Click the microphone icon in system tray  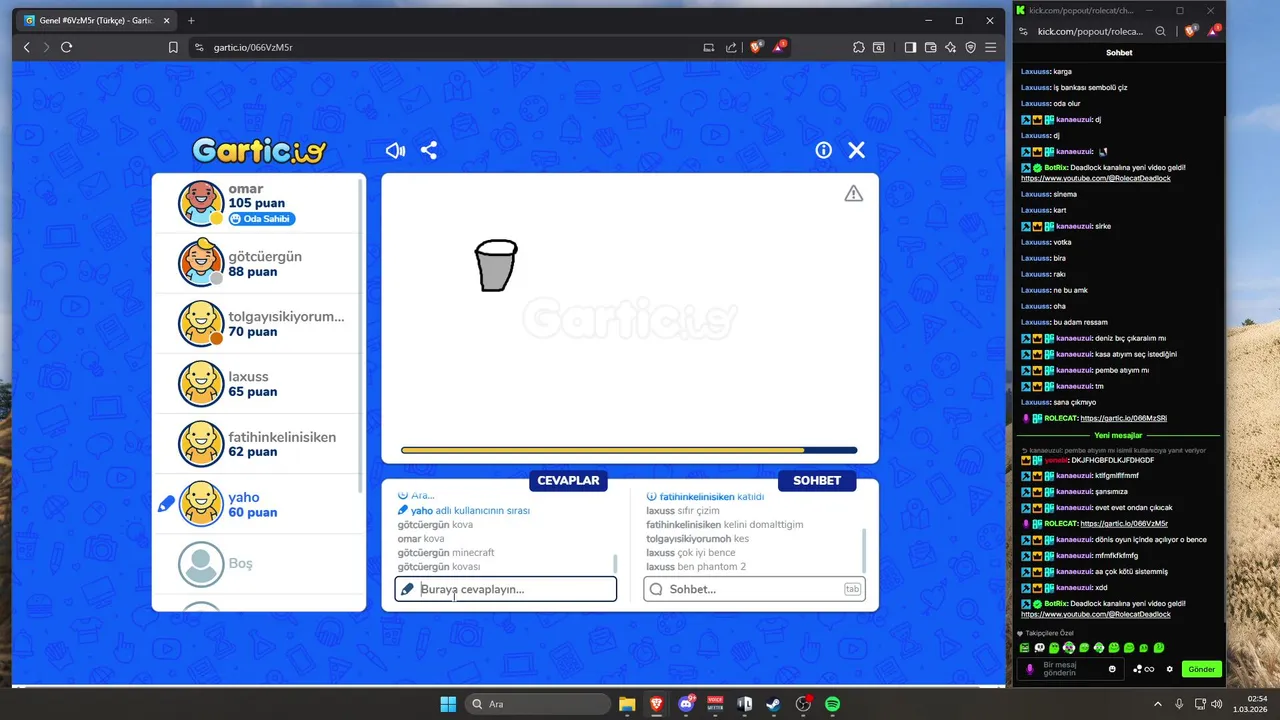pos(1179,704)
